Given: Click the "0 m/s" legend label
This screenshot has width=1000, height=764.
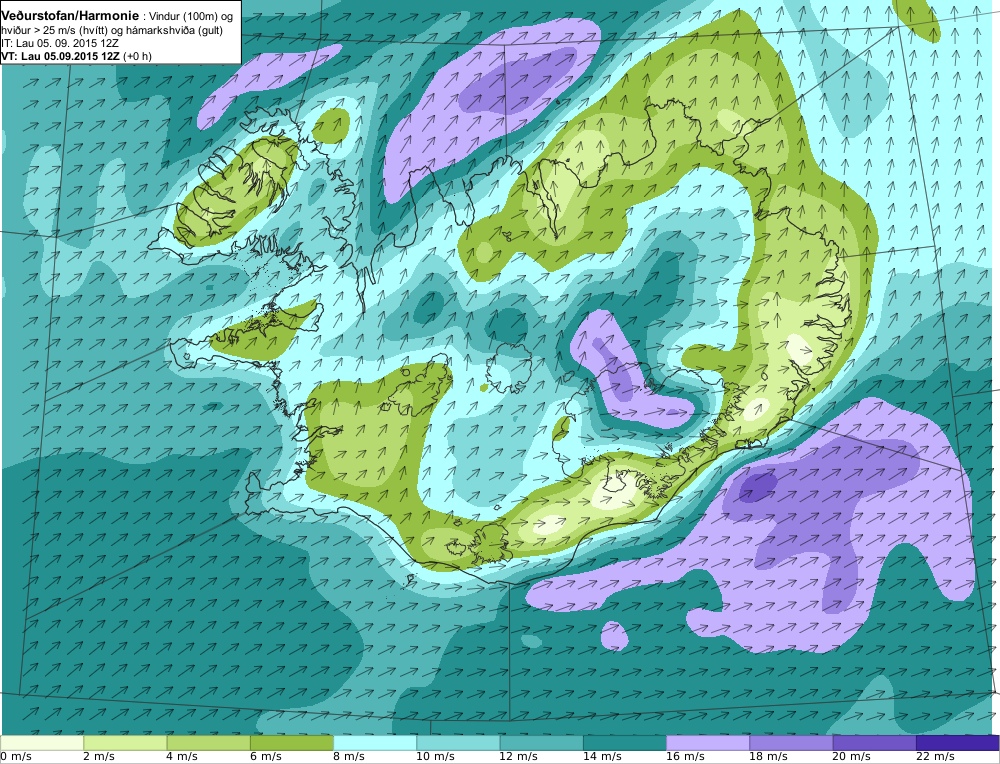Looking at the screenshot, I should coord(16,757).
